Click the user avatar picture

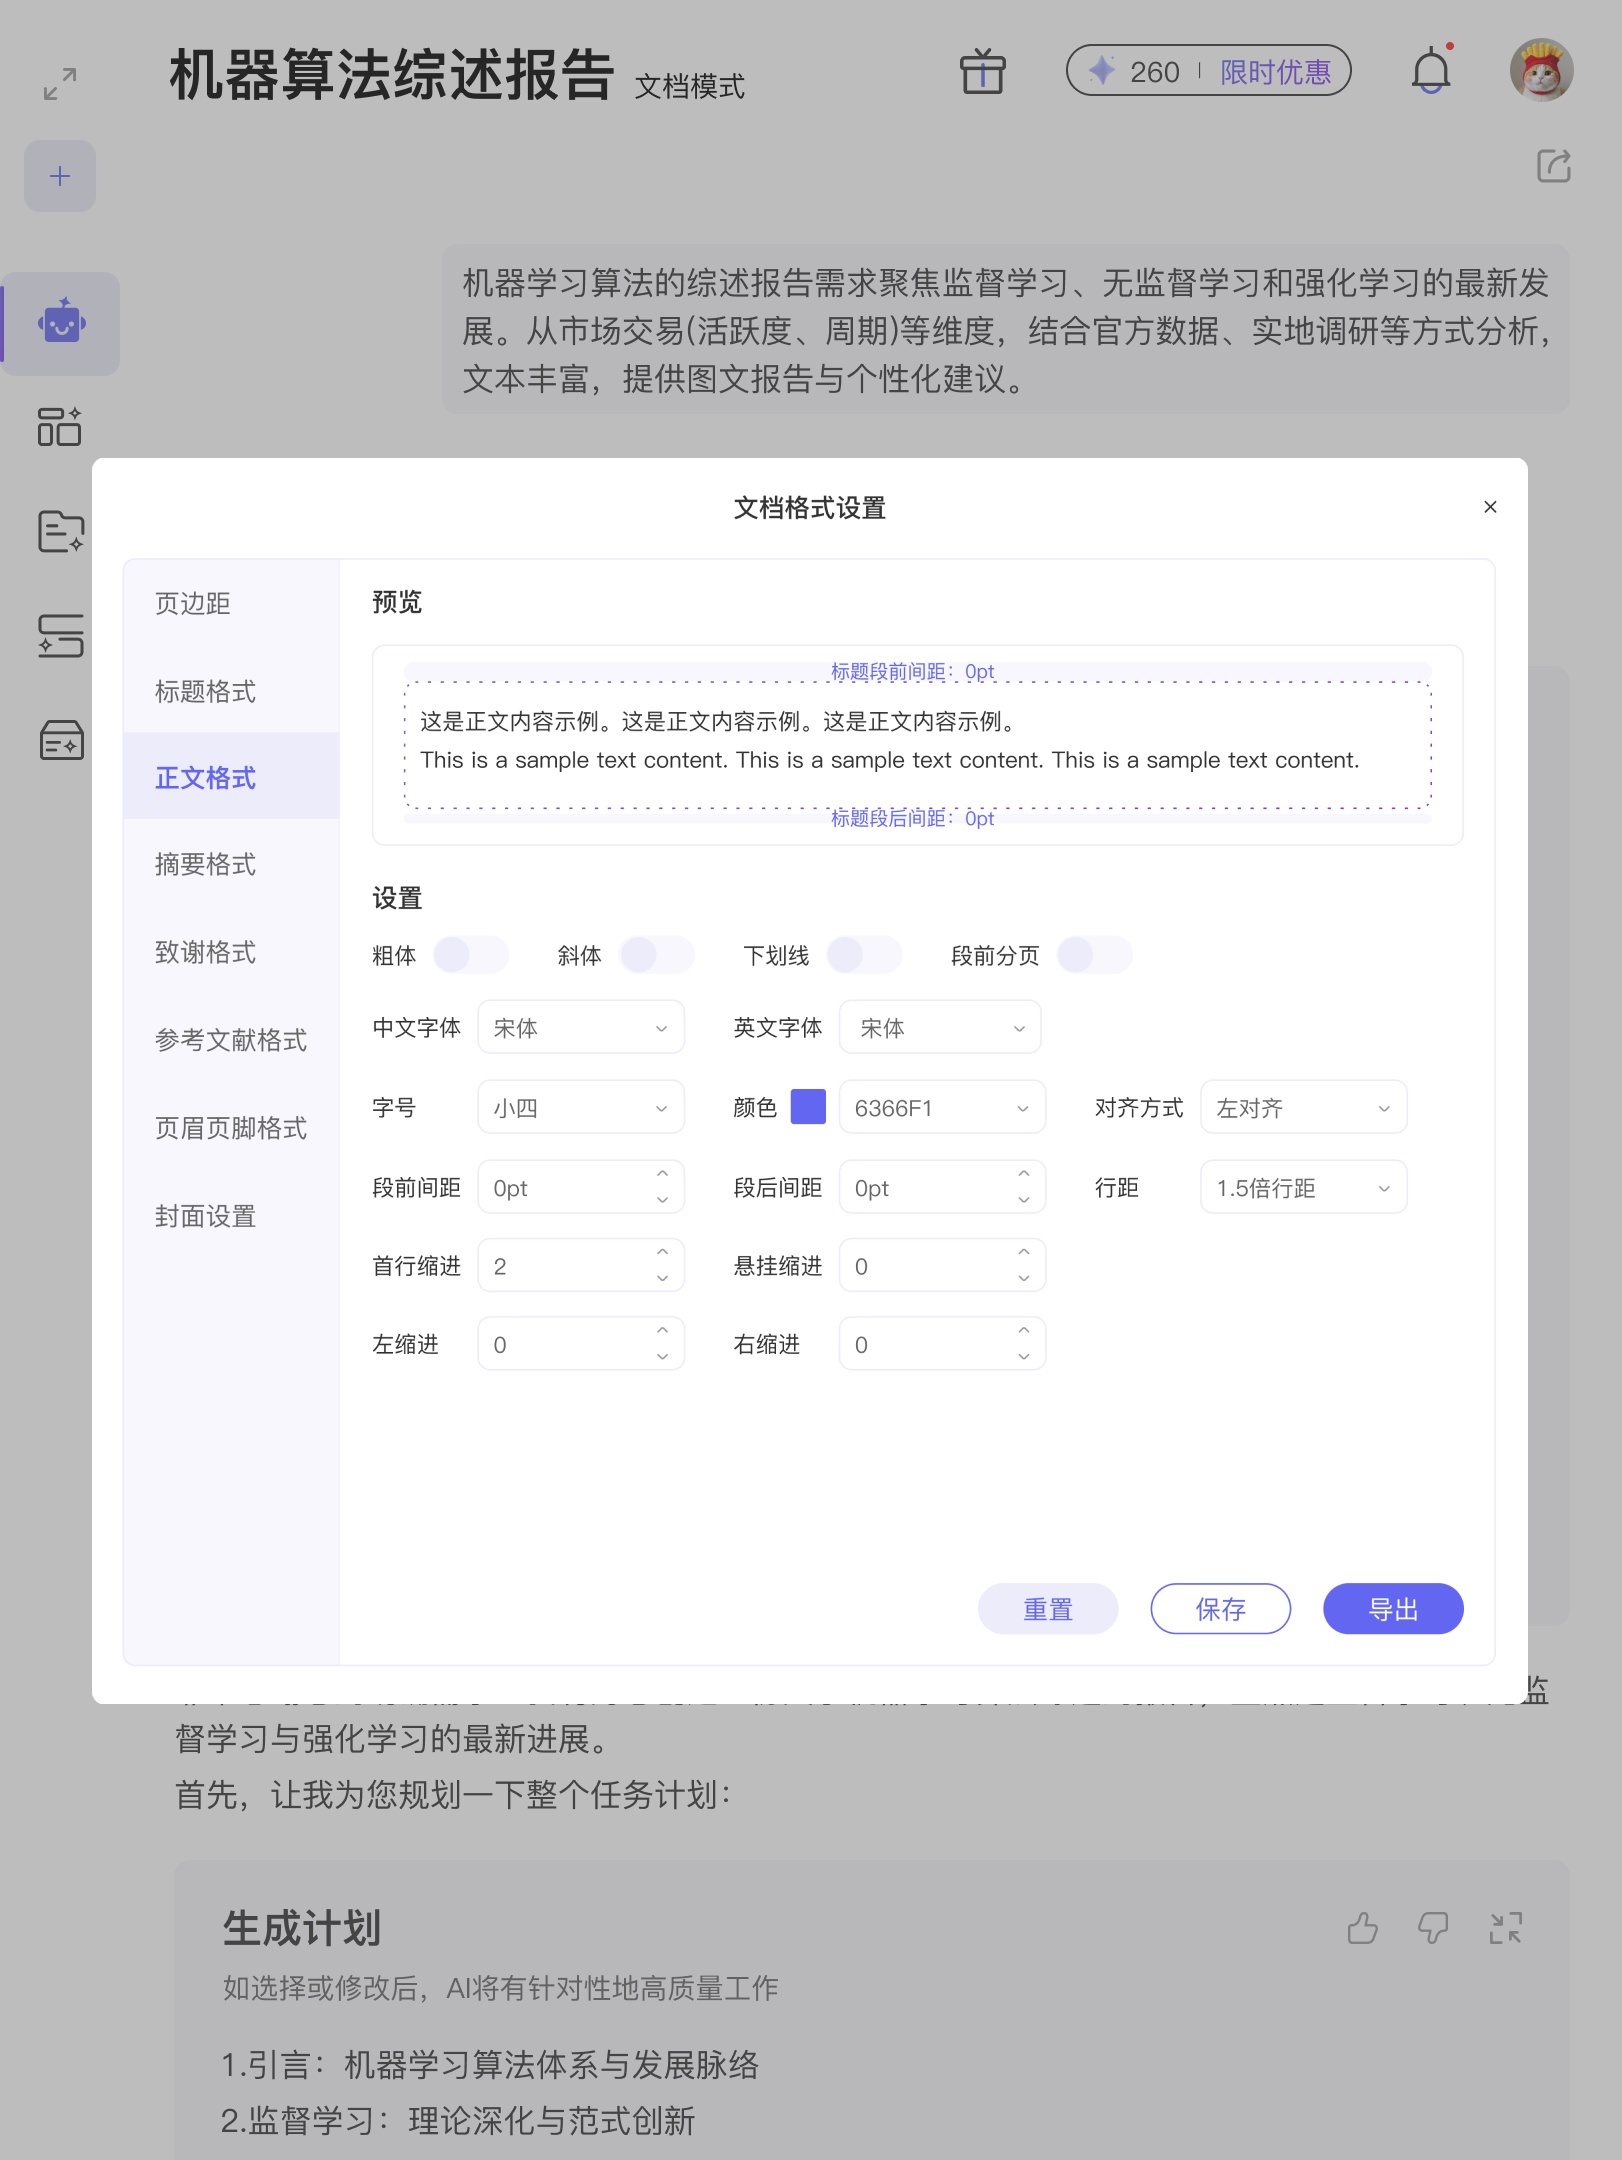click(x=1541, y=71)
